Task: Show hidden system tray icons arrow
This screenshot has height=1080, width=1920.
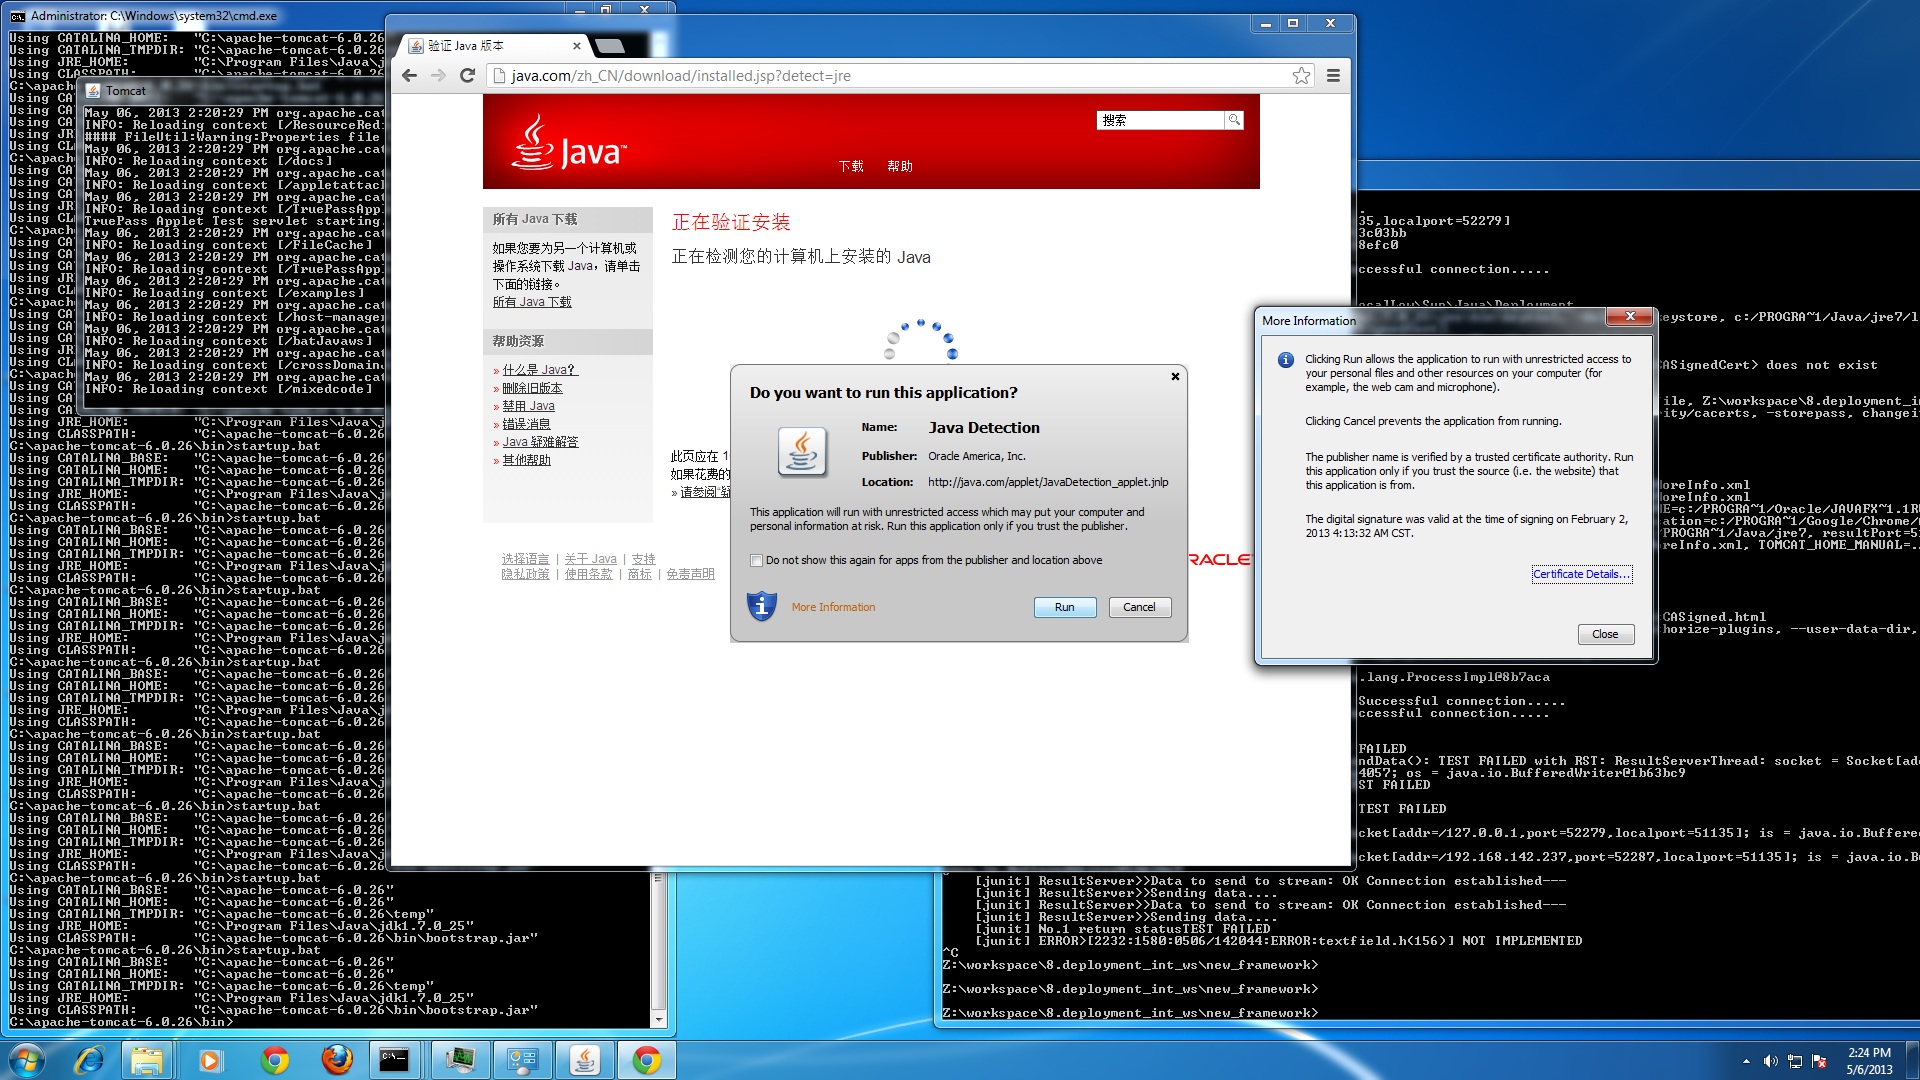Action: 1746,1061
